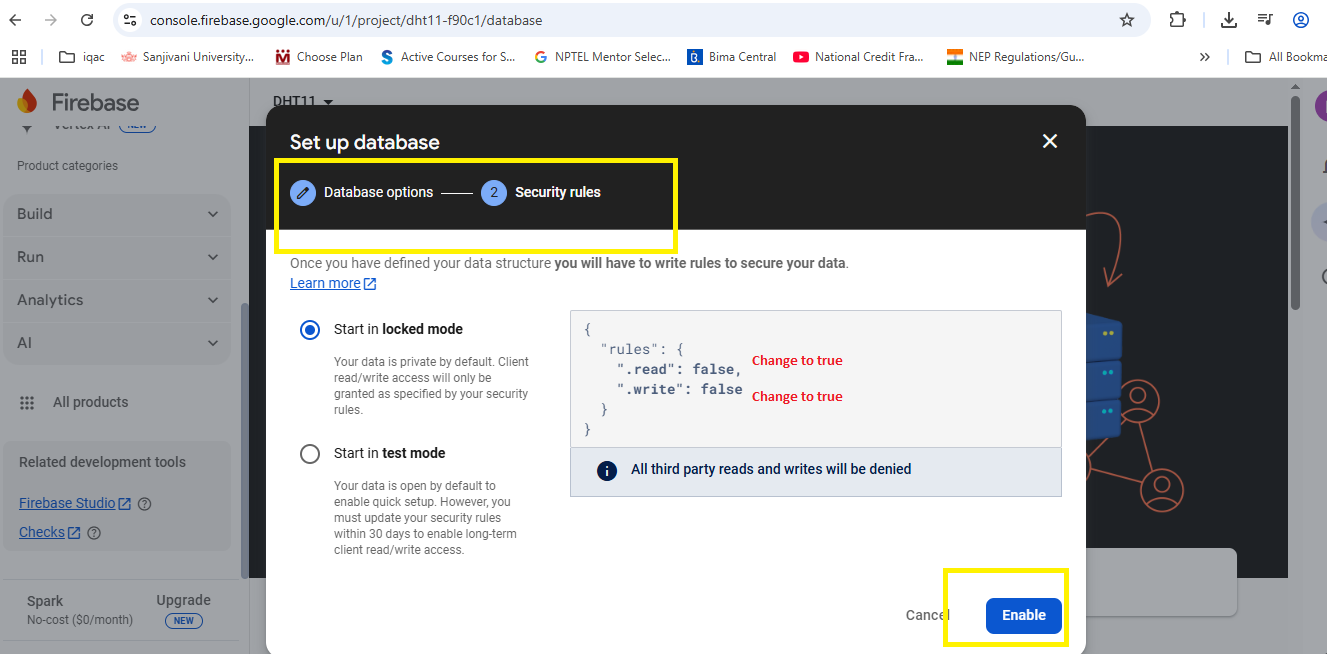Close the Set up database dialog
The image size is (1327, 654).
pos(1050,141)
